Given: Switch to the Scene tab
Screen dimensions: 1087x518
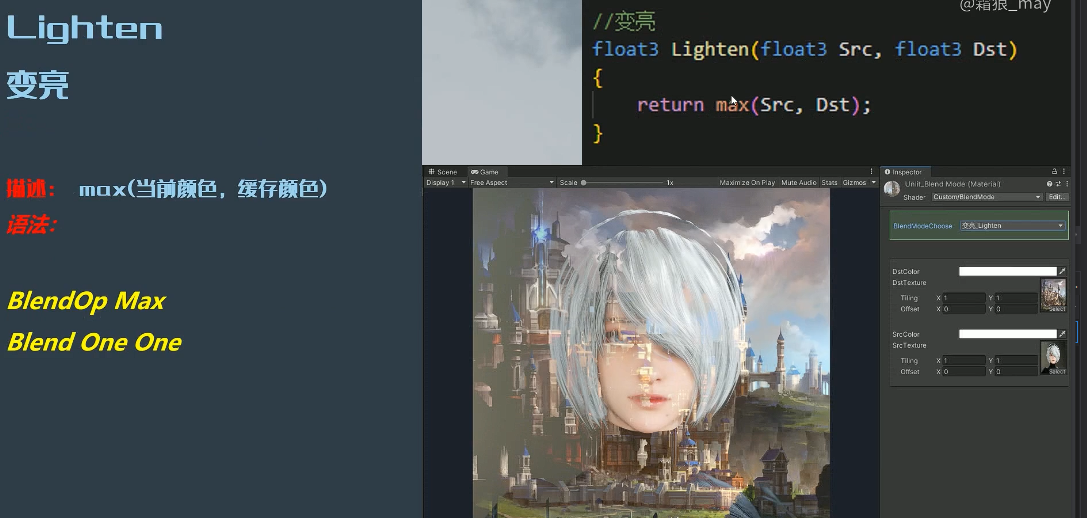Looking at the screenshot, I should pyautogui.click(x=442, y=172).
